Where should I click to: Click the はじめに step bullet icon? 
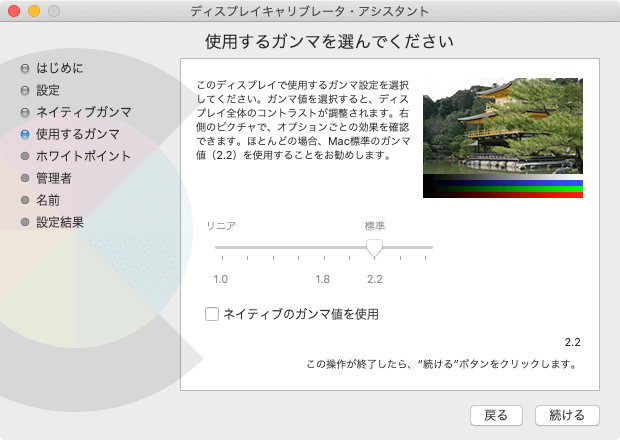(x=25, y=69)
